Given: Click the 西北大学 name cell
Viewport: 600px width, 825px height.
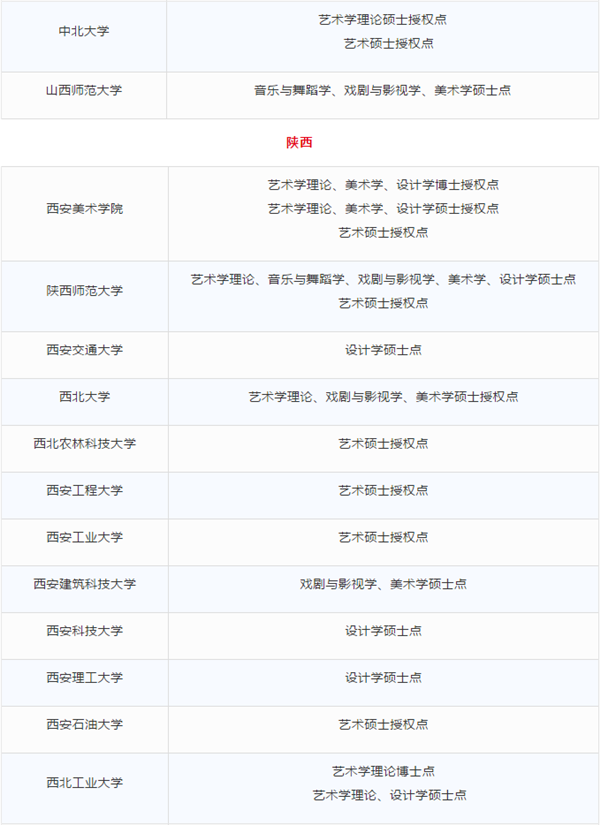Looking at the screenshot, I should click(84, 397).
